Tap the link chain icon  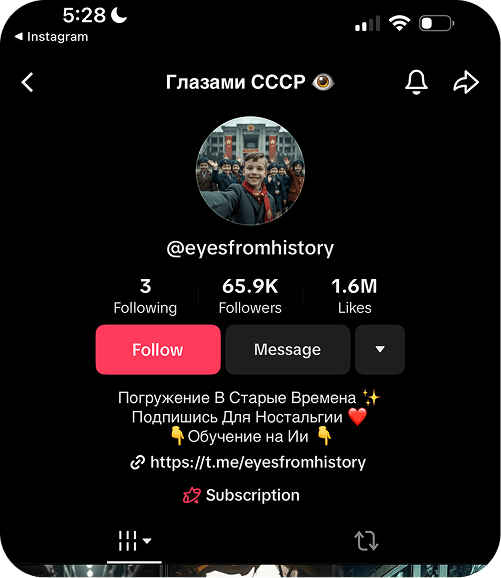138,462
